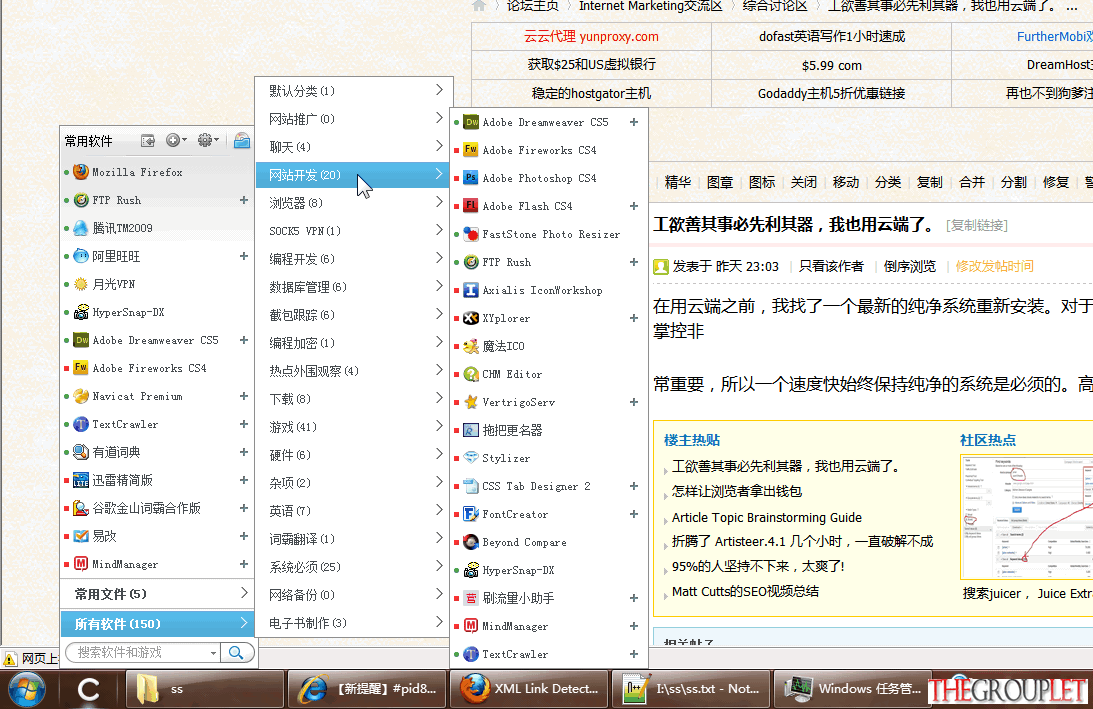1093x709 pixels.
Task: Open the 社区热点 thumbnail image
Action: click(1026, 517)
